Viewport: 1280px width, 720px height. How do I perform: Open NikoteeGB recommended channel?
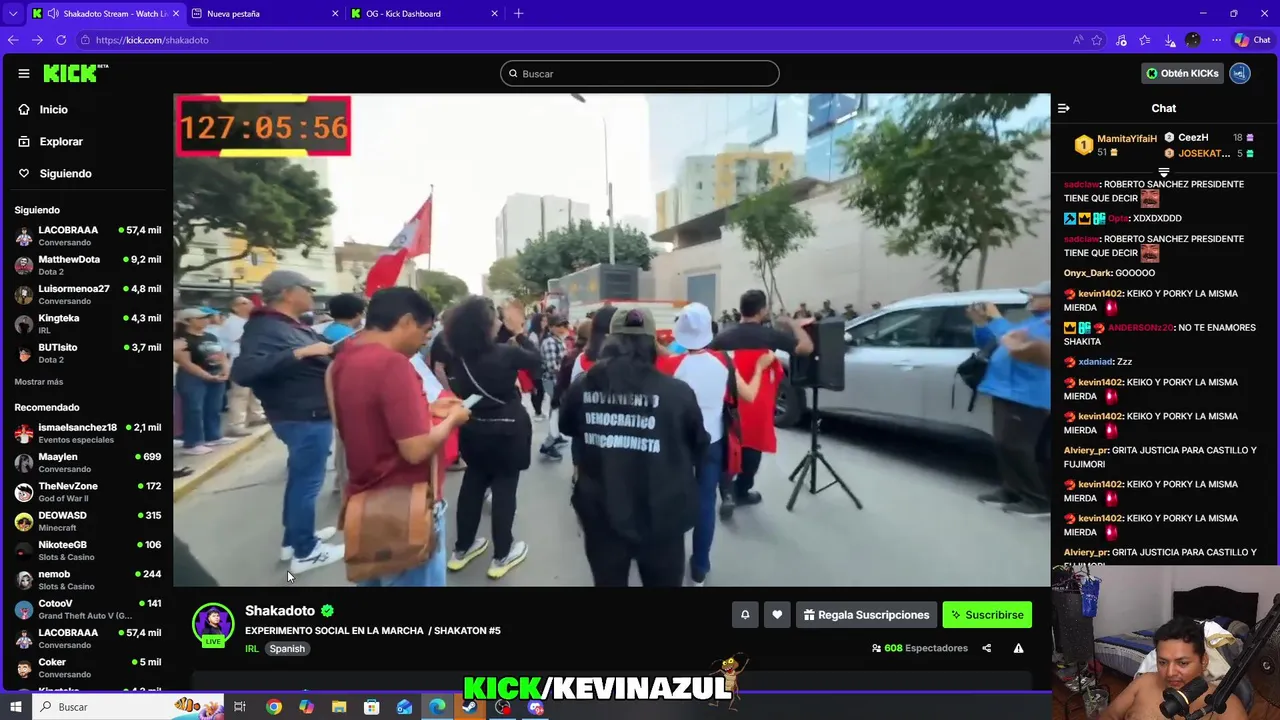coord(88,551)
